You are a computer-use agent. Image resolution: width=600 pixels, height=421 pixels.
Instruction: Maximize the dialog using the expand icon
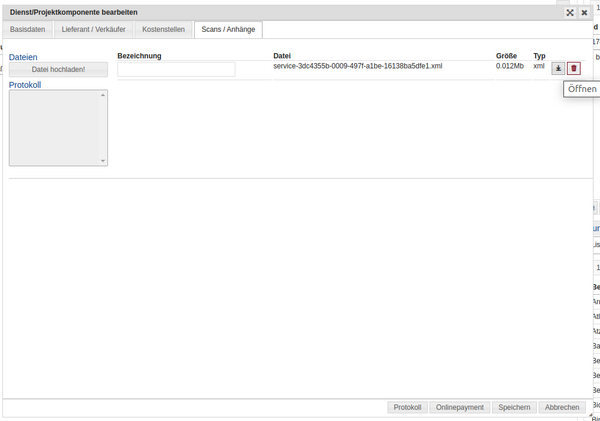(x=570, y=13)
